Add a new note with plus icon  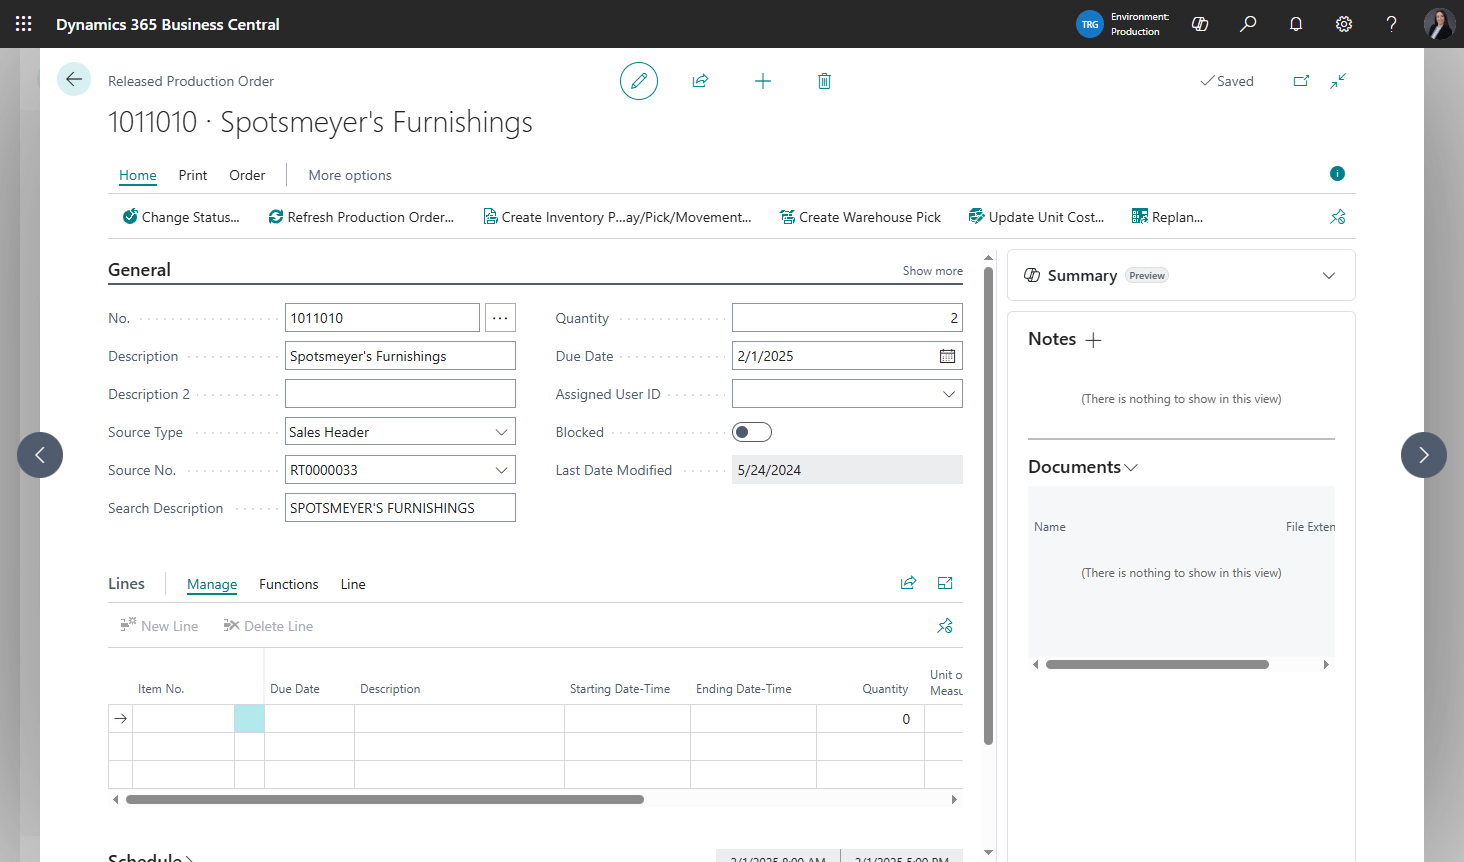coord(1094,340)
